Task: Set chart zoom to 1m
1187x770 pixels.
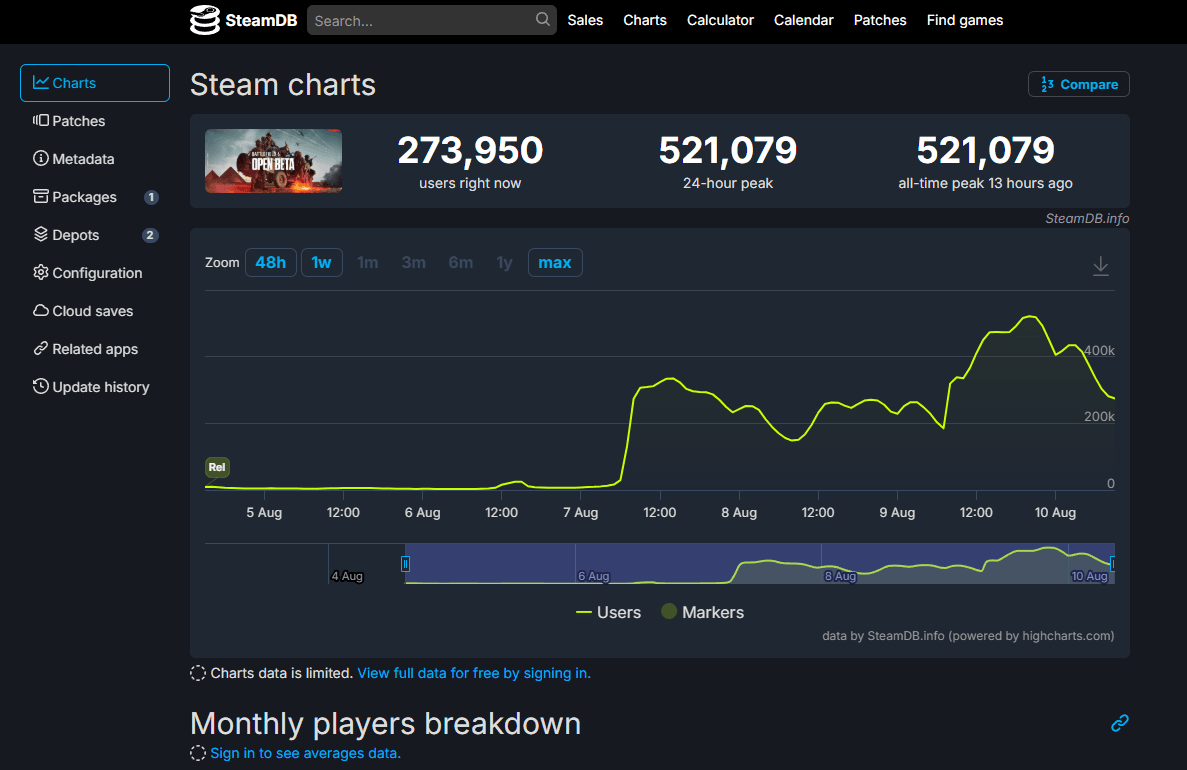Action: click(368, 263)
